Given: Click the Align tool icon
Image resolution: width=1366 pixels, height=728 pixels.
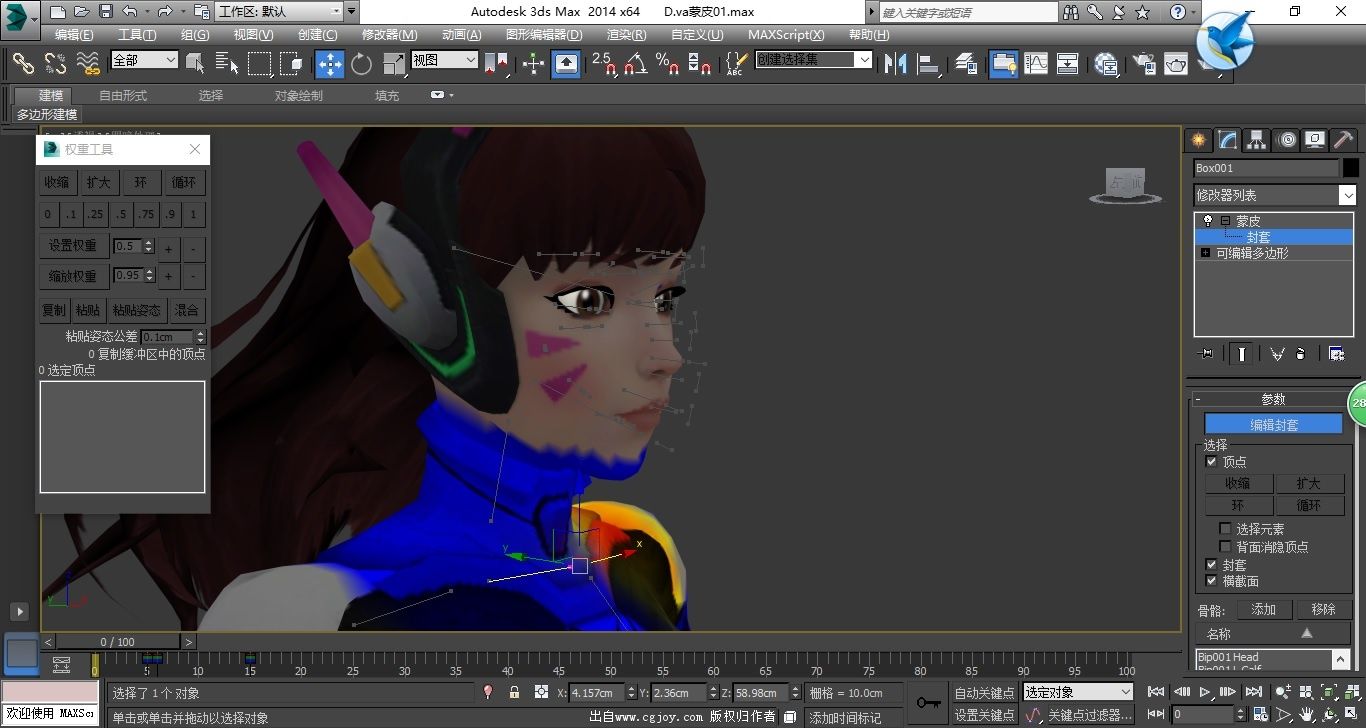Looking at the screenshot, I should coord(929,64).
